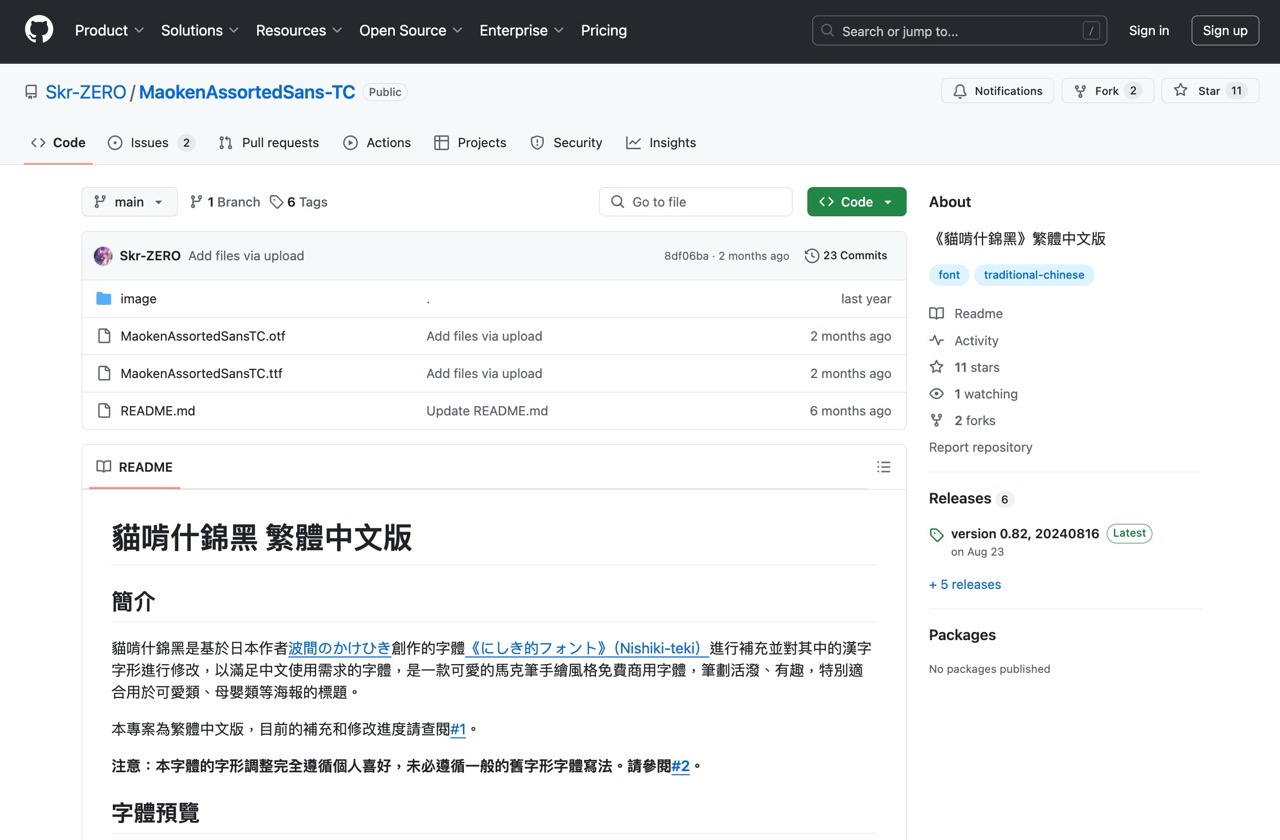The image size is (1280, 840).
Task: Expand the Solutions menu
Action: (x=200, y=31)
